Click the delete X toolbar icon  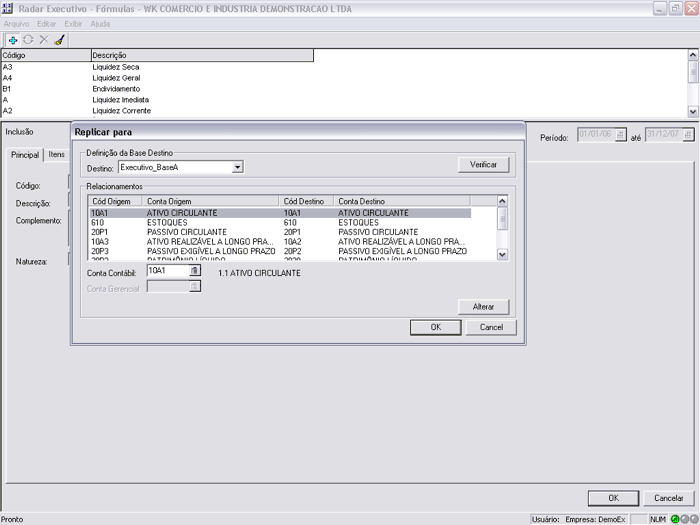coord(43,40)
